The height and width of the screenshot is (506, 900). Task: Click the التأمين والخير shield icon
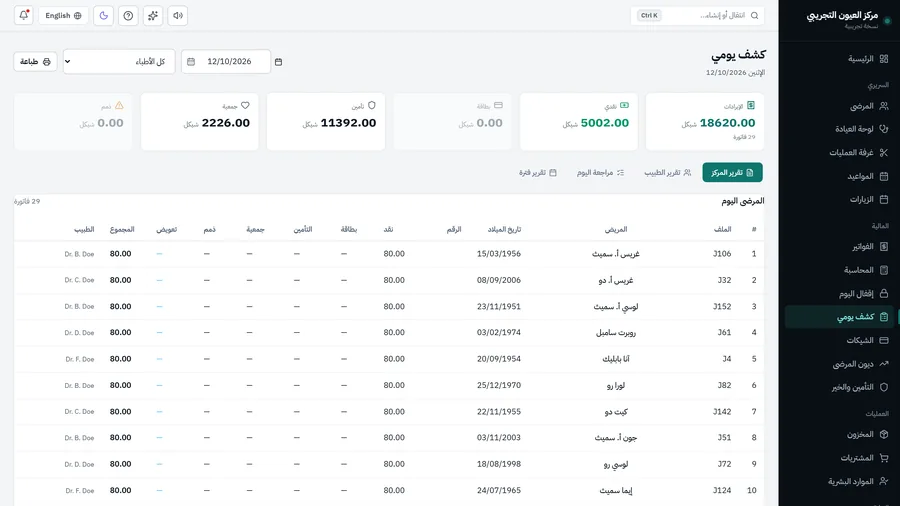(884, 387)
